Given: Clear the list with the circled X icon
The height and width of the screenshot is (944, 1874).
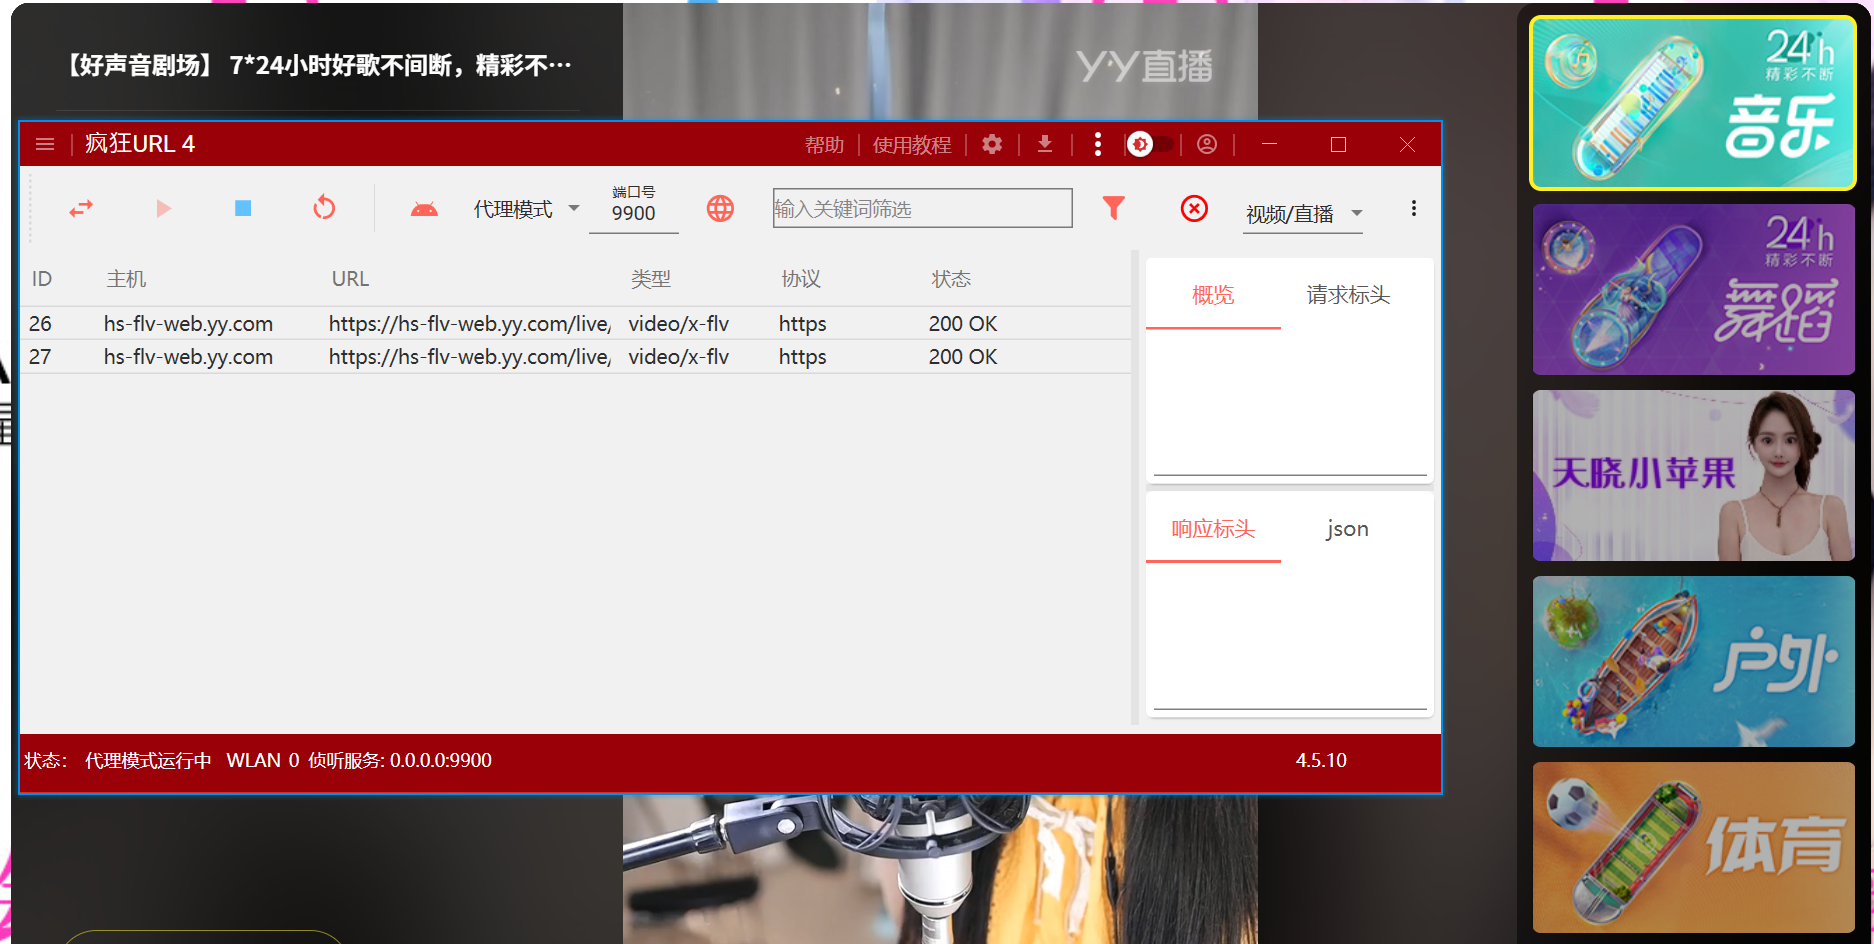Looking at the screenshot, I should point(1194,208).
